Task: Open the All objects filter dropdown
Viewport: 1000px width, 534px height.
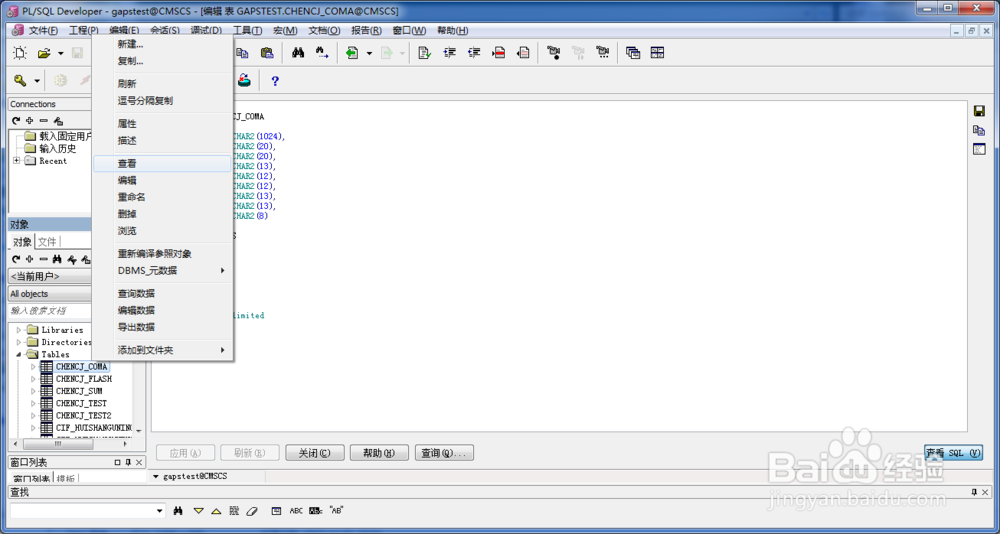Action: 50,294
